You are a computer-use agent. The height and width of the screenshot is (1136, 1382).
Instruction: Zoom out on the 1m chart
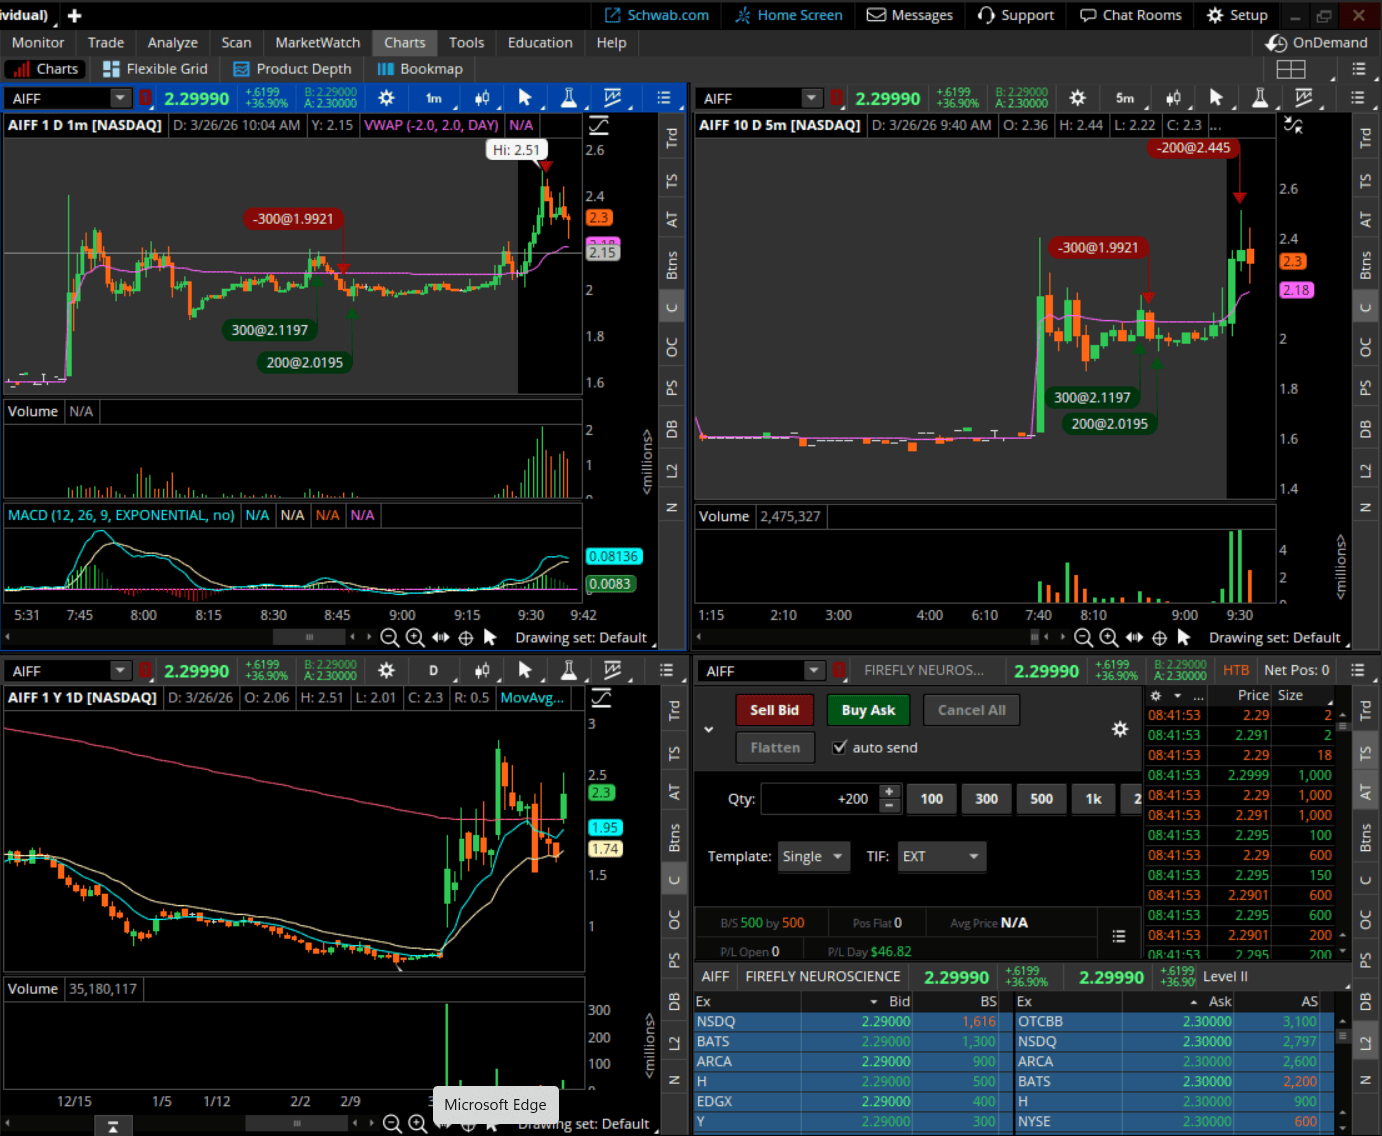(390, 638)
